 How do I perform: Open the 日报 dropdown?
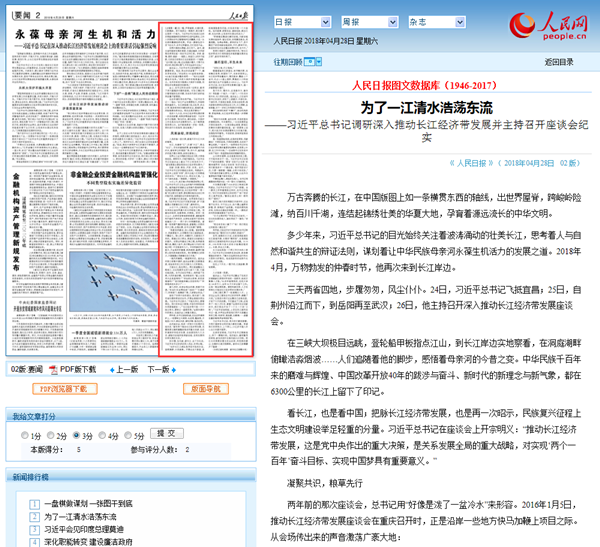pyautogui.click(x=302, y=22)
